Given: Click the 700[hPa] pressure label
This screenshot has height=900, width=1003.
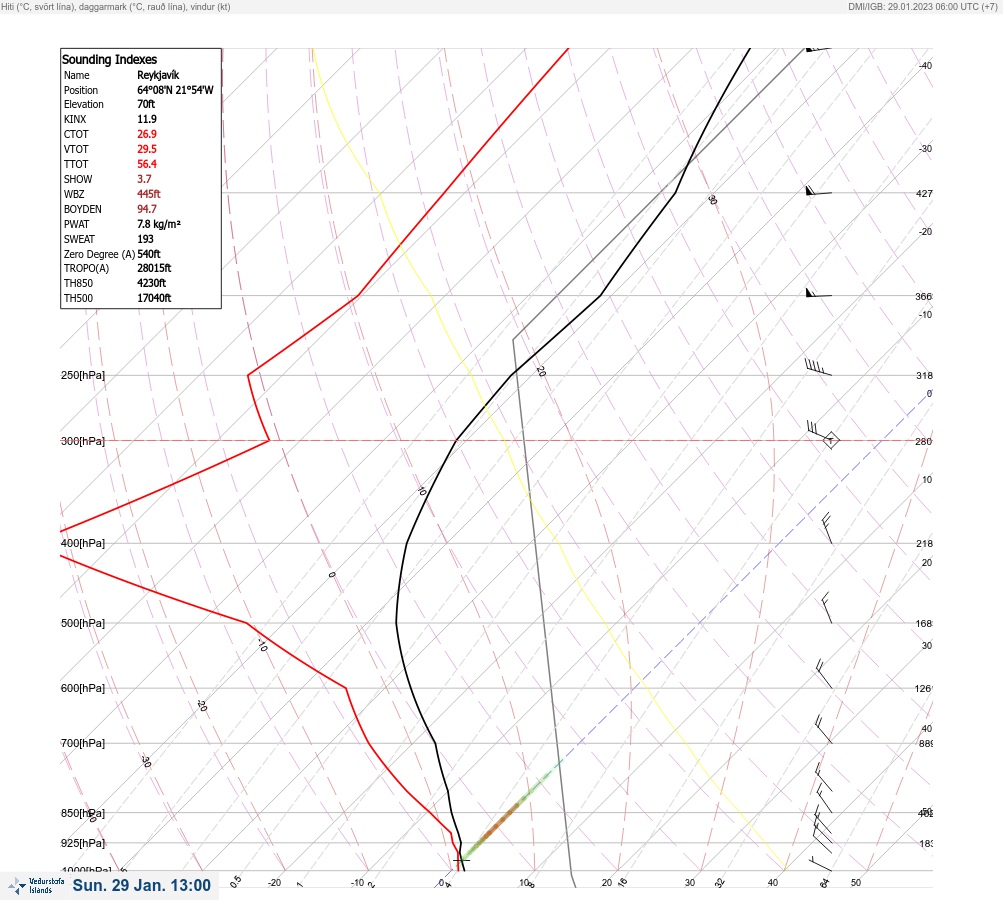Looking at the screenshot, I should (83, 743).
